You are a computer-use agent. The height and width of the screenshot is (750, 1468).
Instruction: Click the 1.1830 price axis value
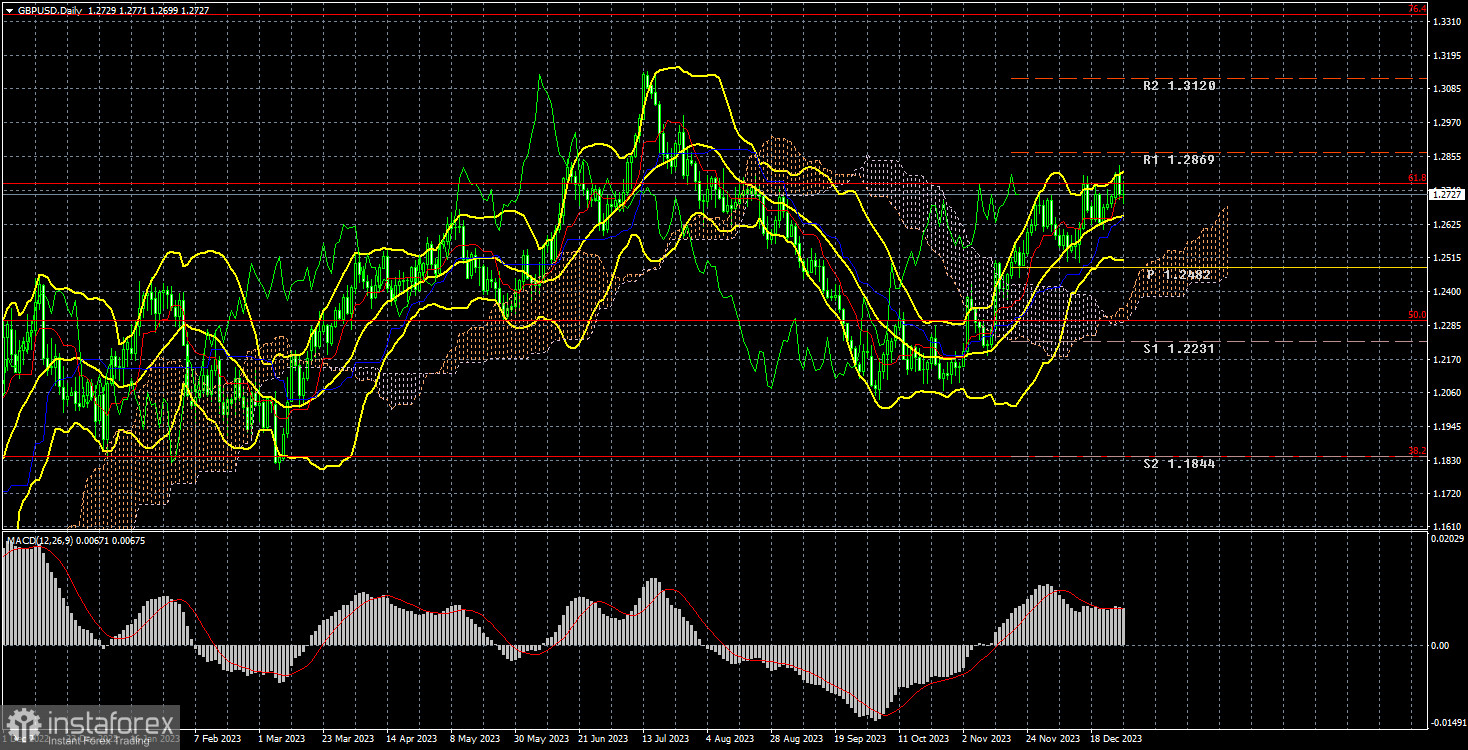[x=1447, y=460]
